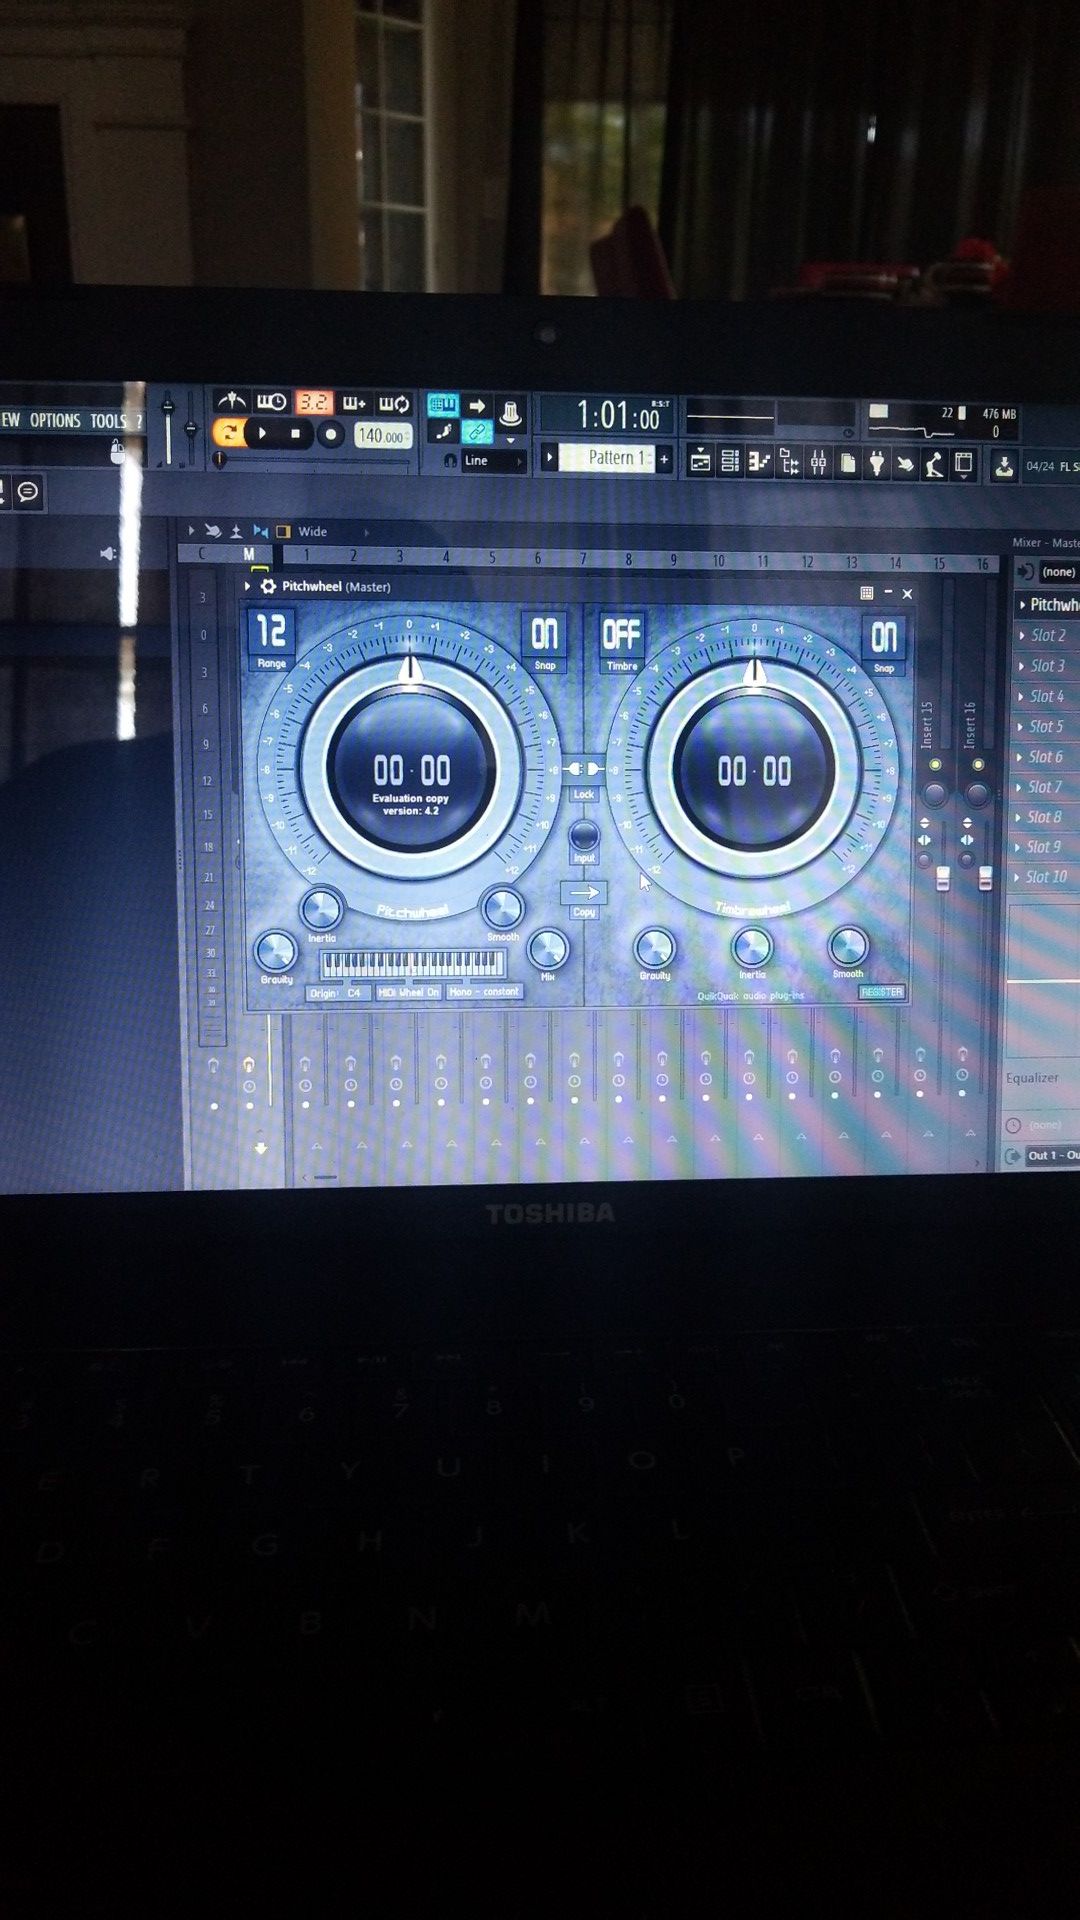Click the Pitchwheel Gravity knob
This screenshot has width=1080, height=1920.
point(276,950)
